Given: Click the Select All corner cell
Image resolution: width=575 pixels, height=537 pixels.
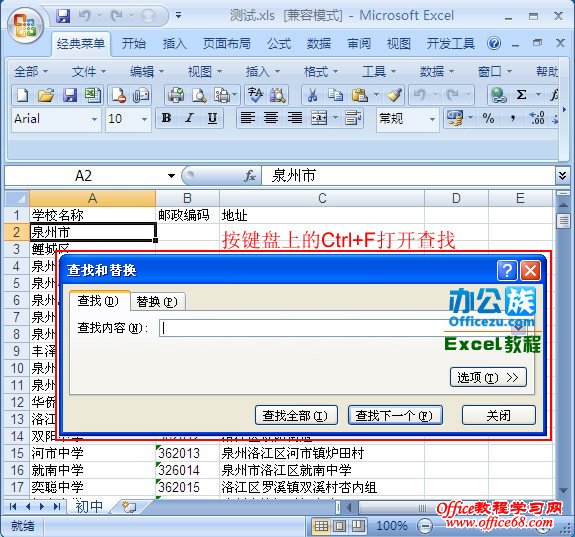Looking at the screenshot, I should click(17, 198).
